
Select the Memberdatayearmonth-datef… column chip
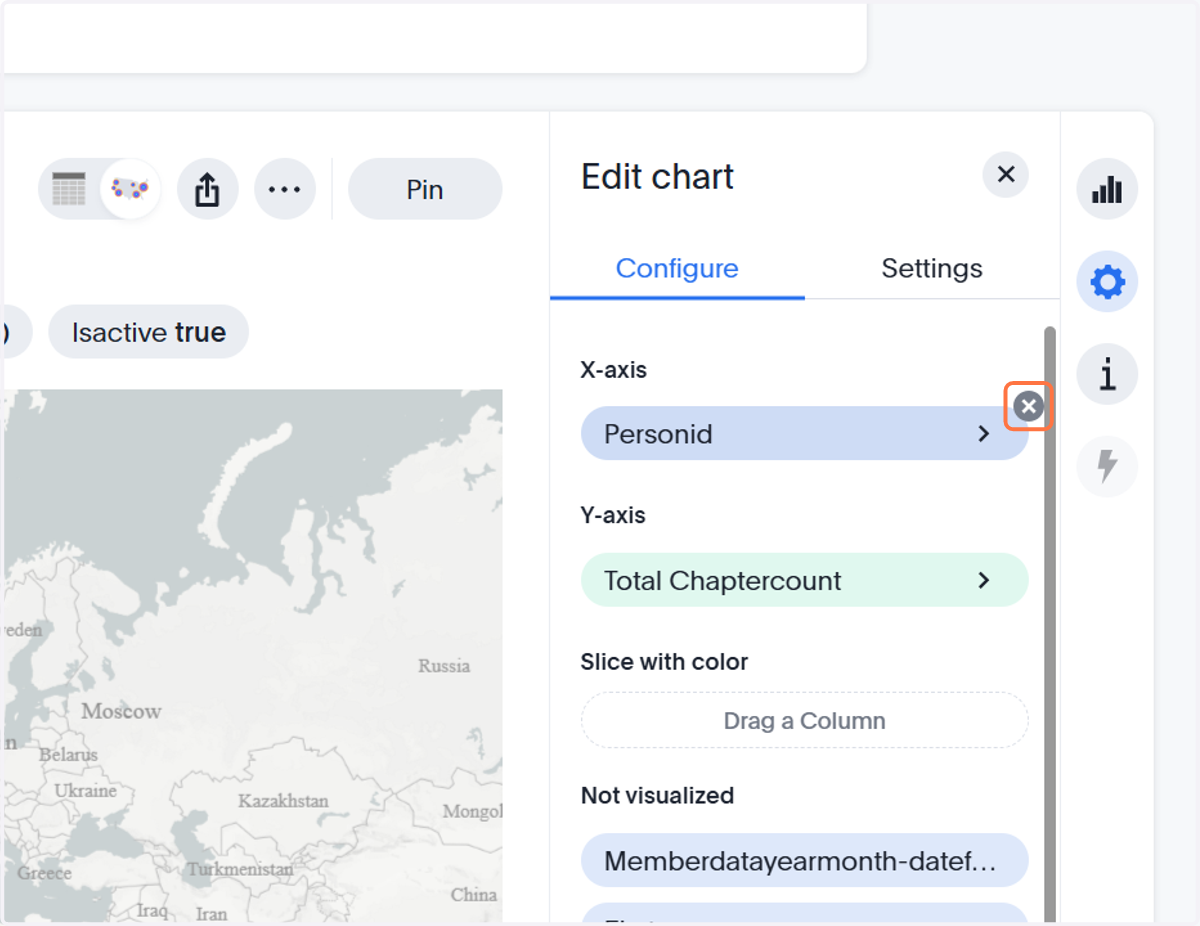tap(804, 861)
